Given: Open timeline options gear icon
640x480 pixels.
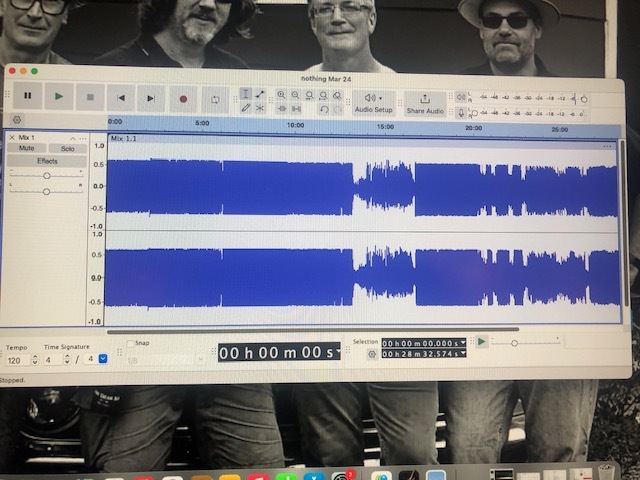Looking at the screenshot, I should point(17,120).
